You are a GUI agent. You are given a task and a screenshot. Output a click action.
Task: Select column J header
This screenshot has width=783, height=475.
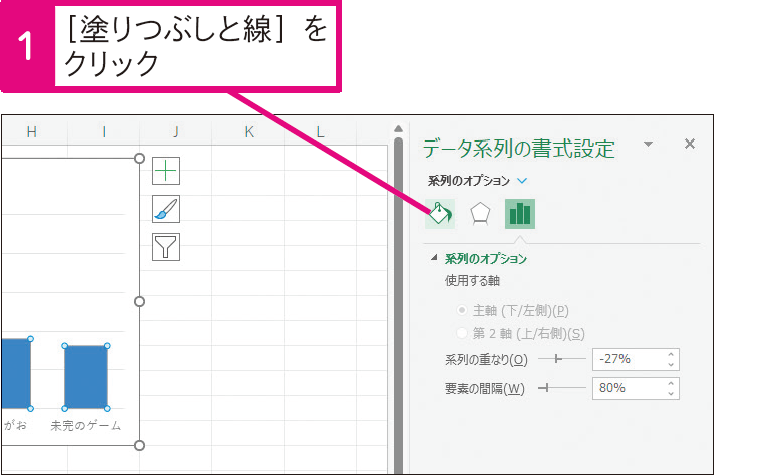(x=176, y=131)
